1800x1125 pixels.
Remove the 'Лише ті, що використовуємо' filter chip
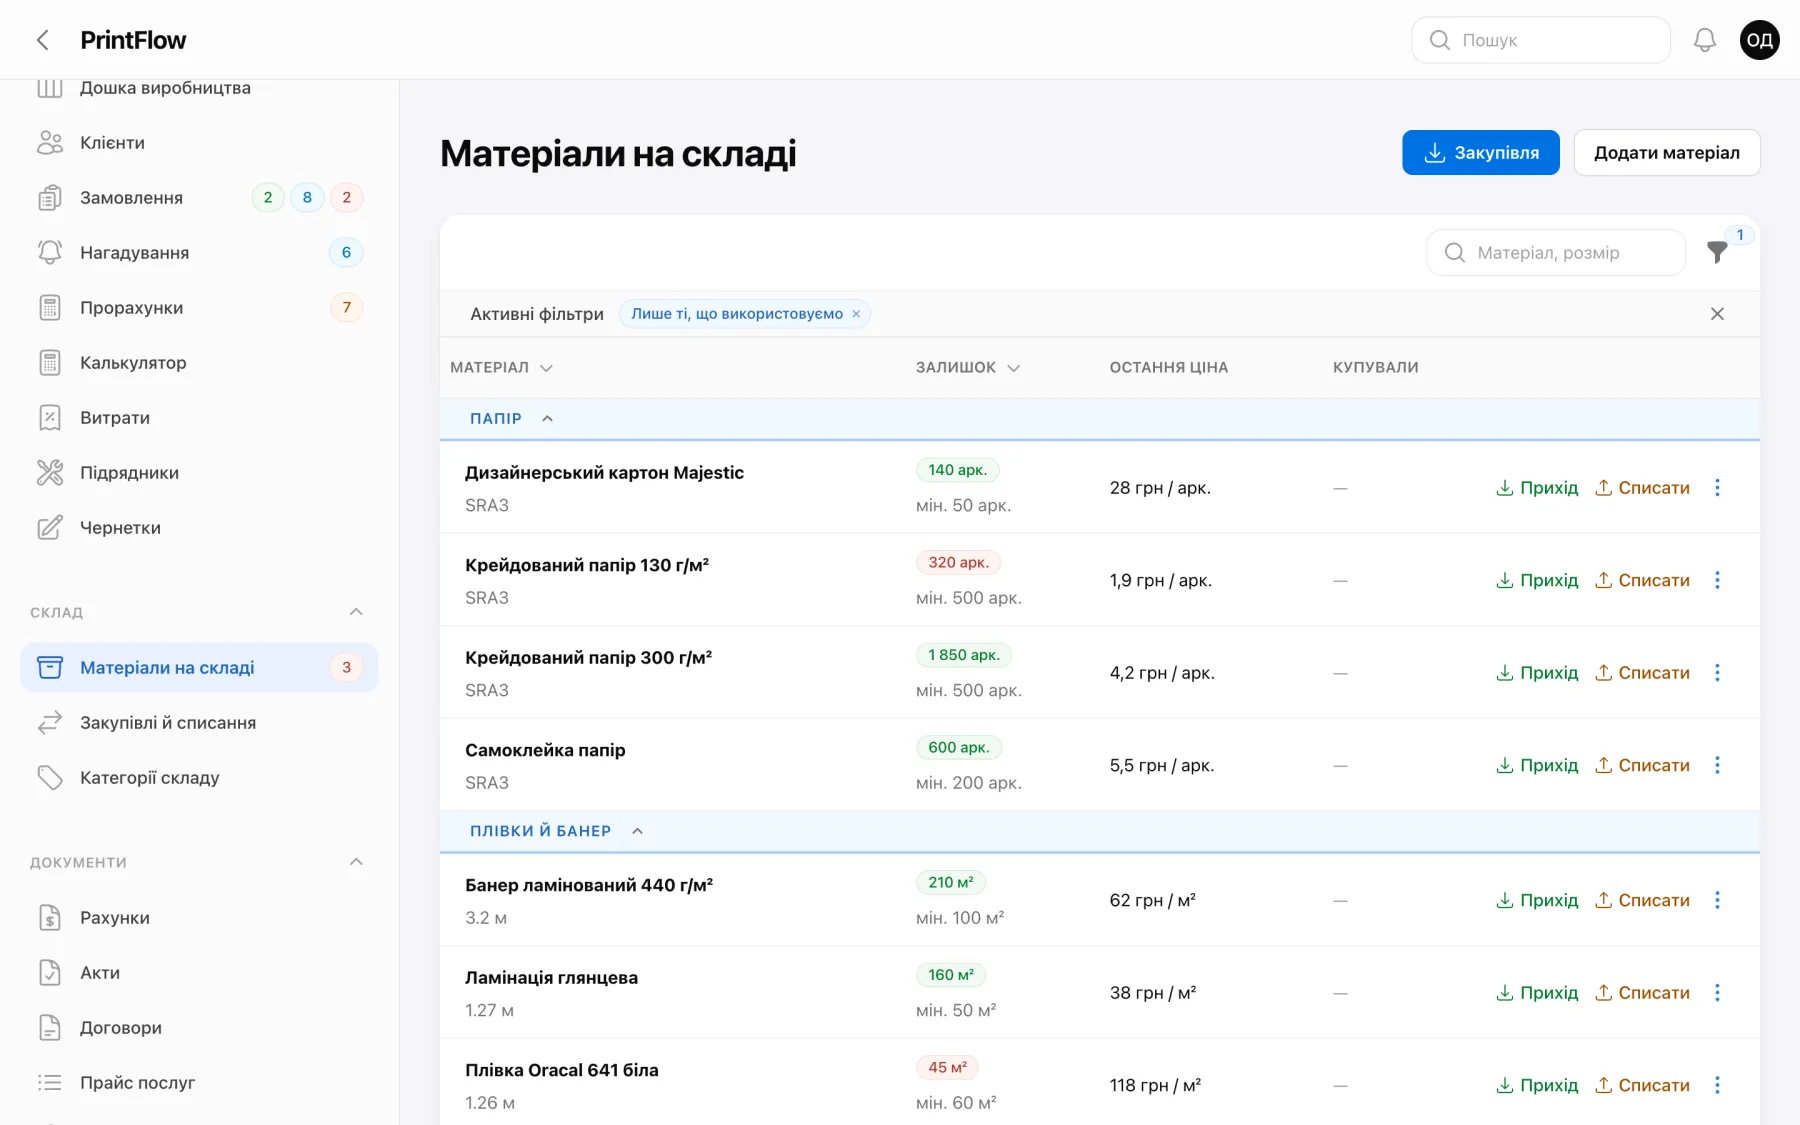(x=856, y=314)
